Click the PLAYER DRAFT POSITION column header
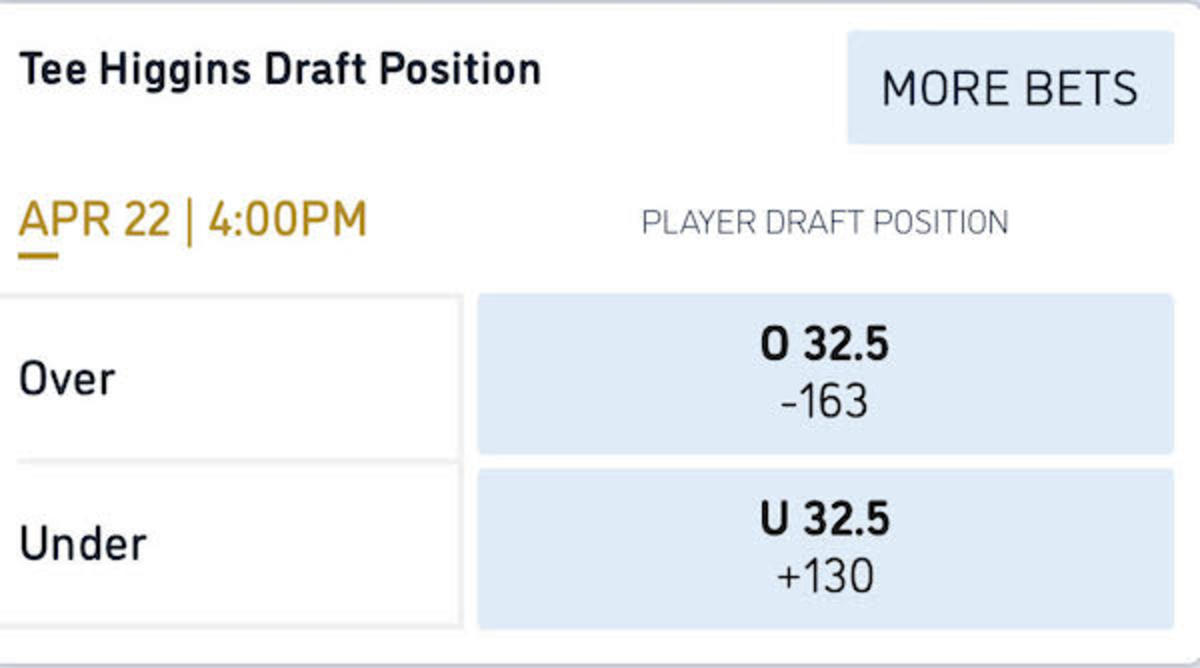The image size is (1200, 668). click(825, 222)
